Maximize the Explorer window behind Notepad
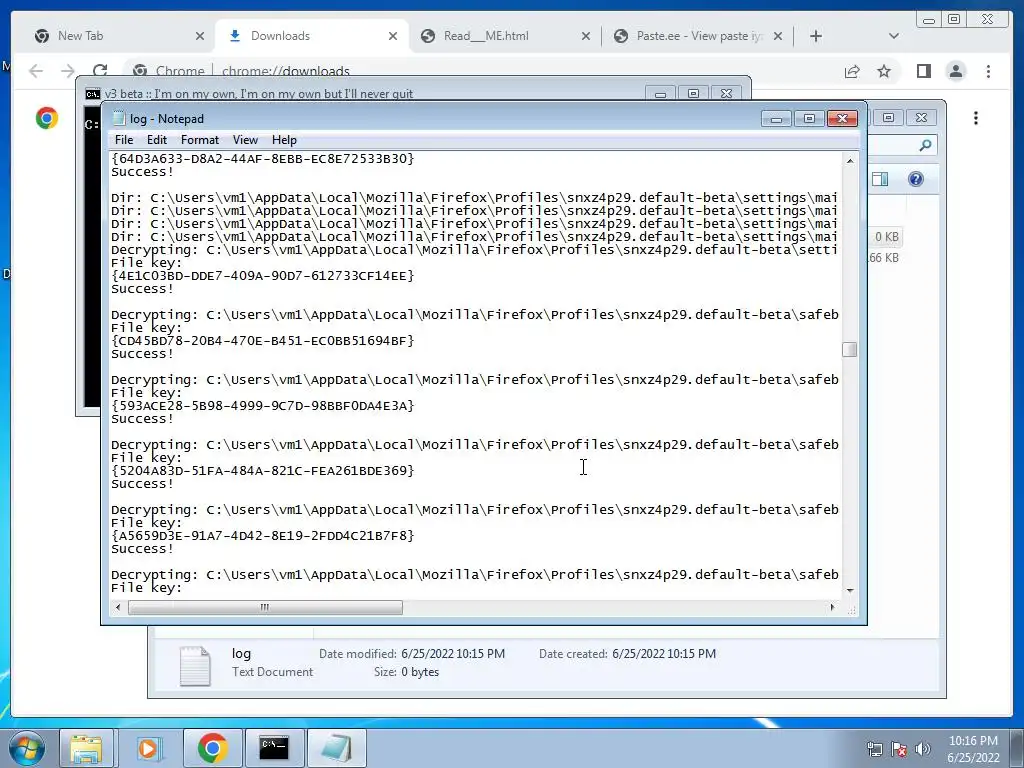This screenshot has height=768, width=1024. click(888, 118)
